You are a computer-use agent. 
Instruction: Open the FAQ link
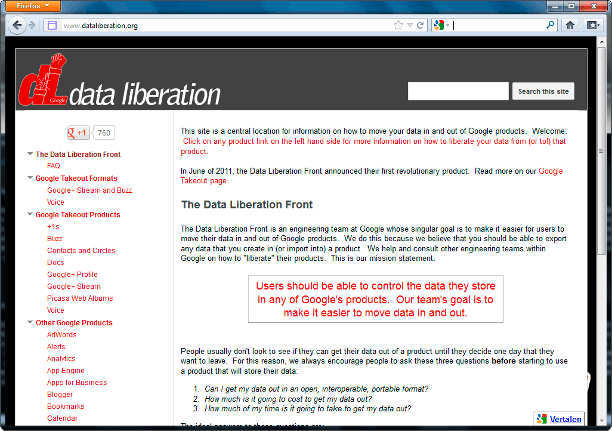tap(53, 166)
